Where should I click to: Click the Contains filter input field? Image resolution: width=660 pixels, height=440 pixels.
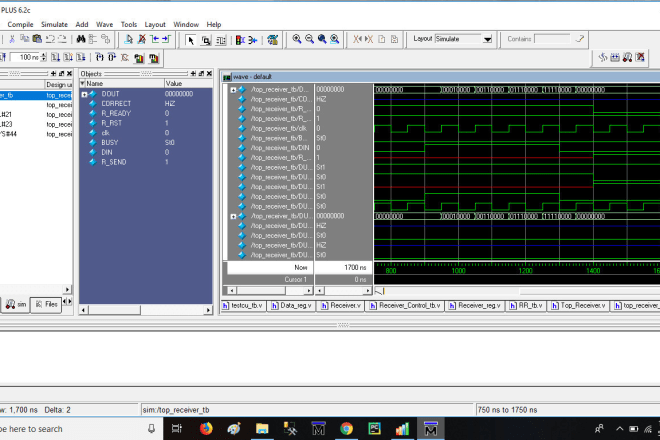[x=551, y=39]
